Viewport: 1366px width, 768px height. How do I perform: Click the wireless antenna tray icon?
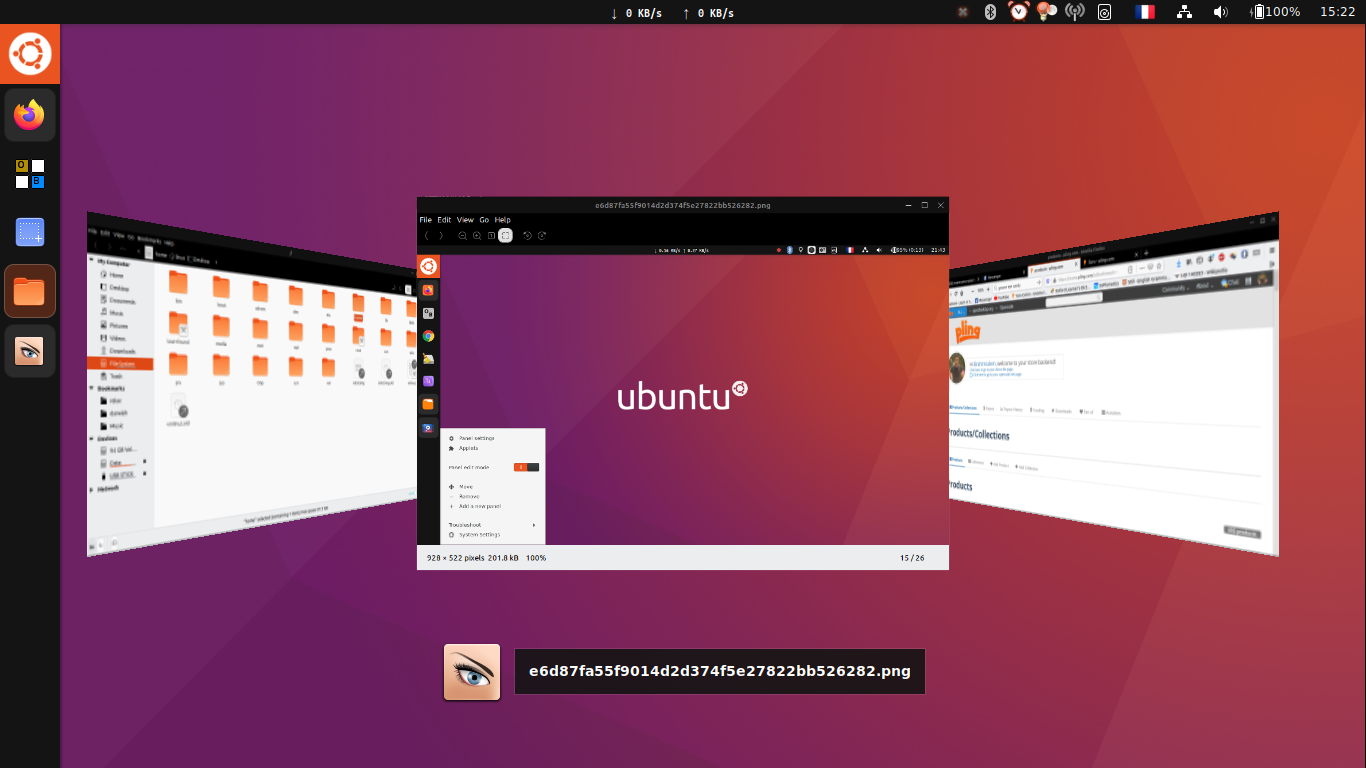point(1075,12)
